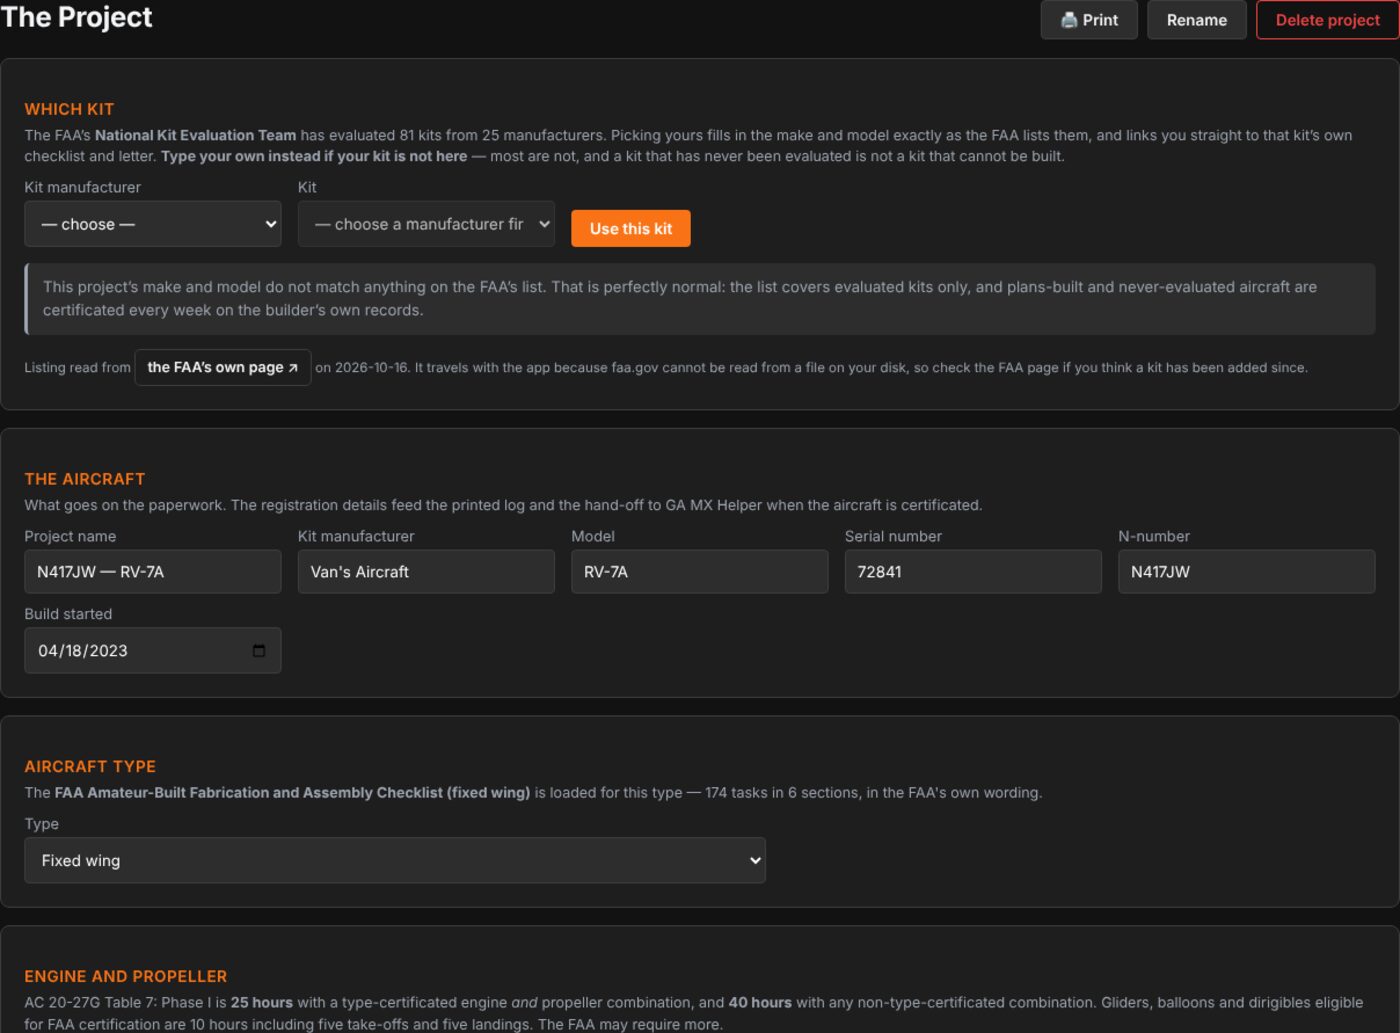1400x1033 pixels.
Task: Click the AIRCRAFT TYPE section heading
Action: 90,766
